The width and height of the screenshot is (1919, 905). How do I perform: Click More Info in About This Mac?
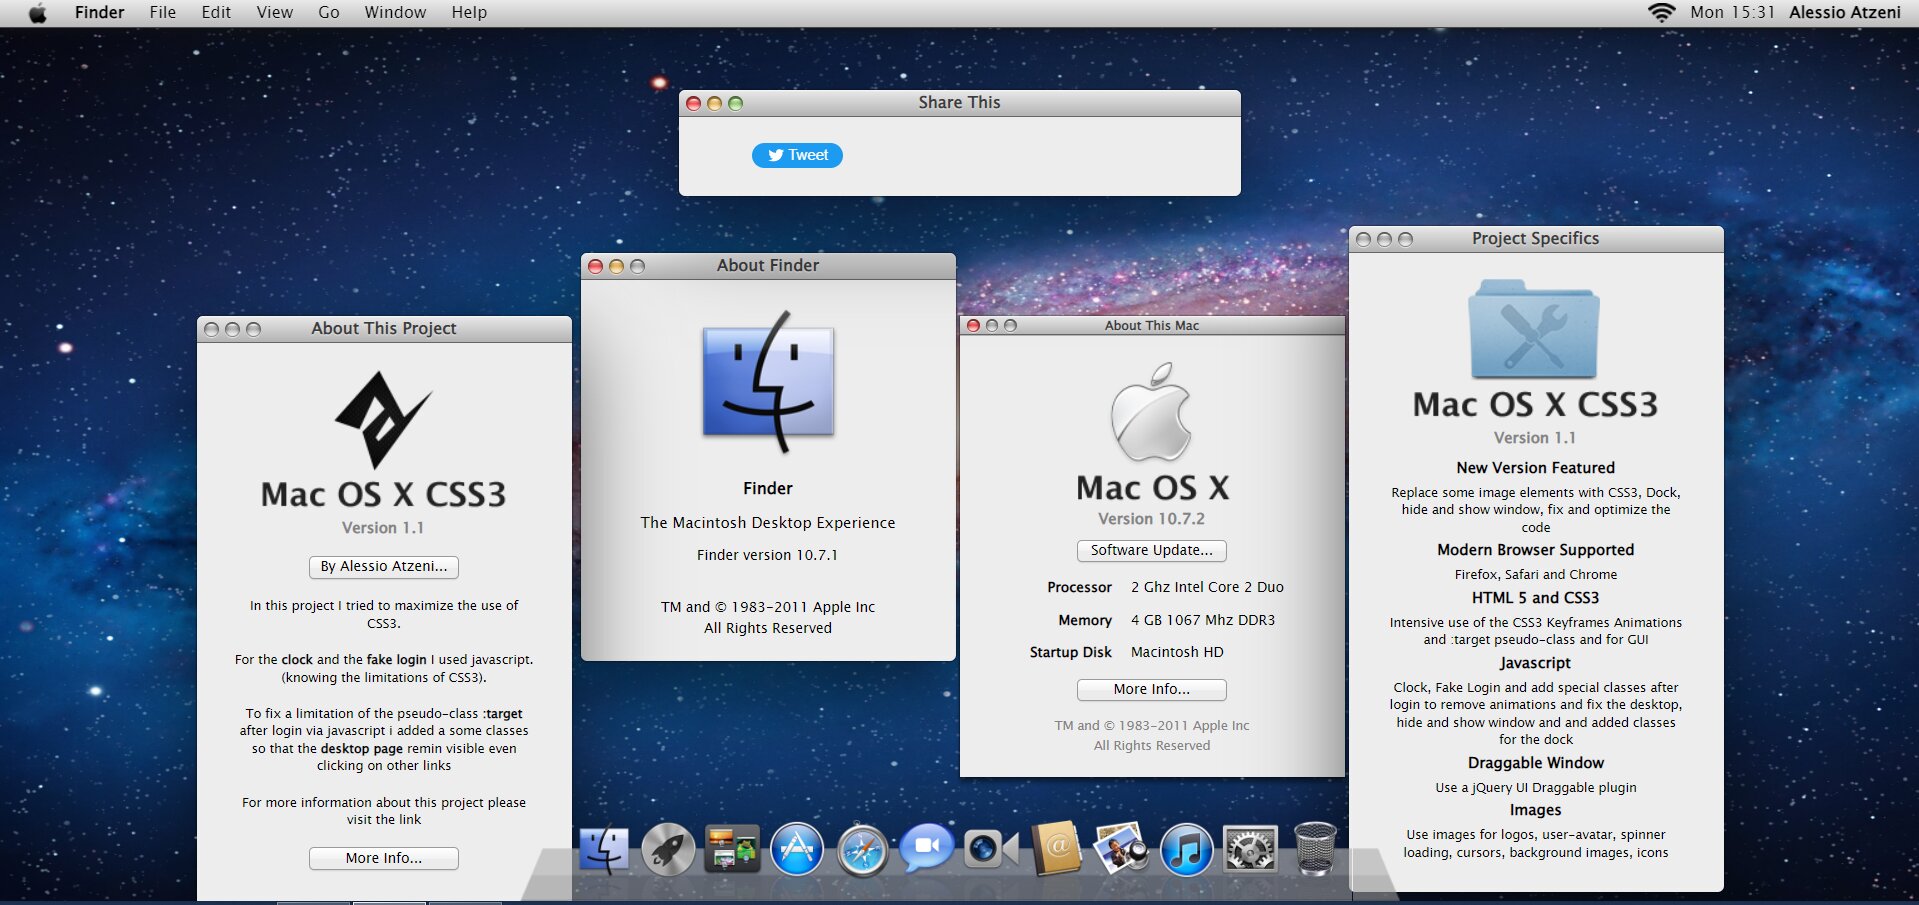[1152, 690]
